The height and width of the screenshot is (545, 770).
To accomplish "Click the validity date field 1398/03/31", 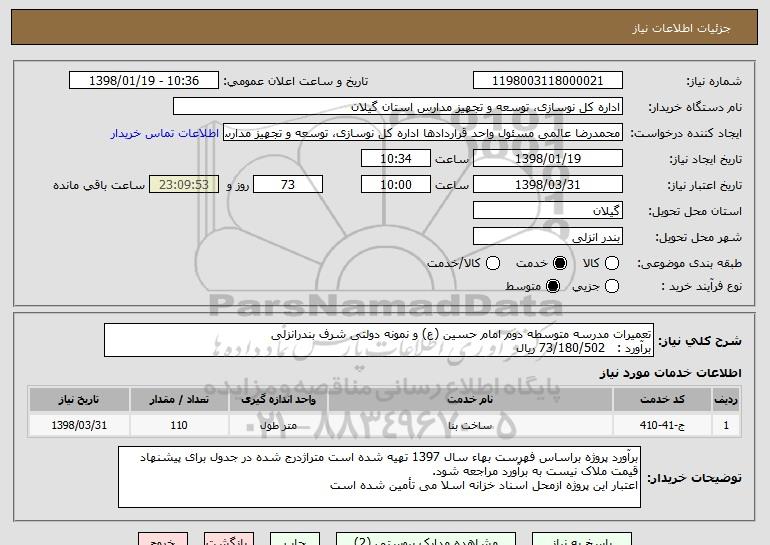I will pos(548,185).
